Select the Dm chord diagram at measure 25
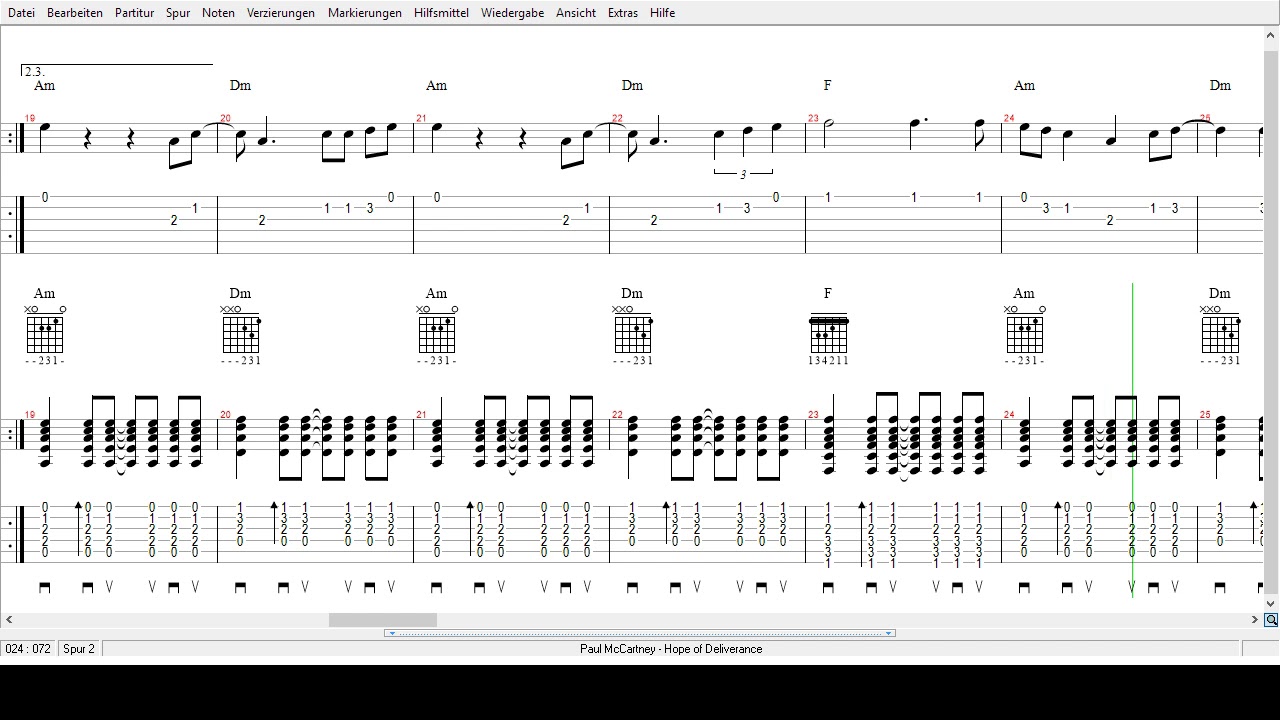The width and height of the screenshot is (1280, 720). (1221, 334)
